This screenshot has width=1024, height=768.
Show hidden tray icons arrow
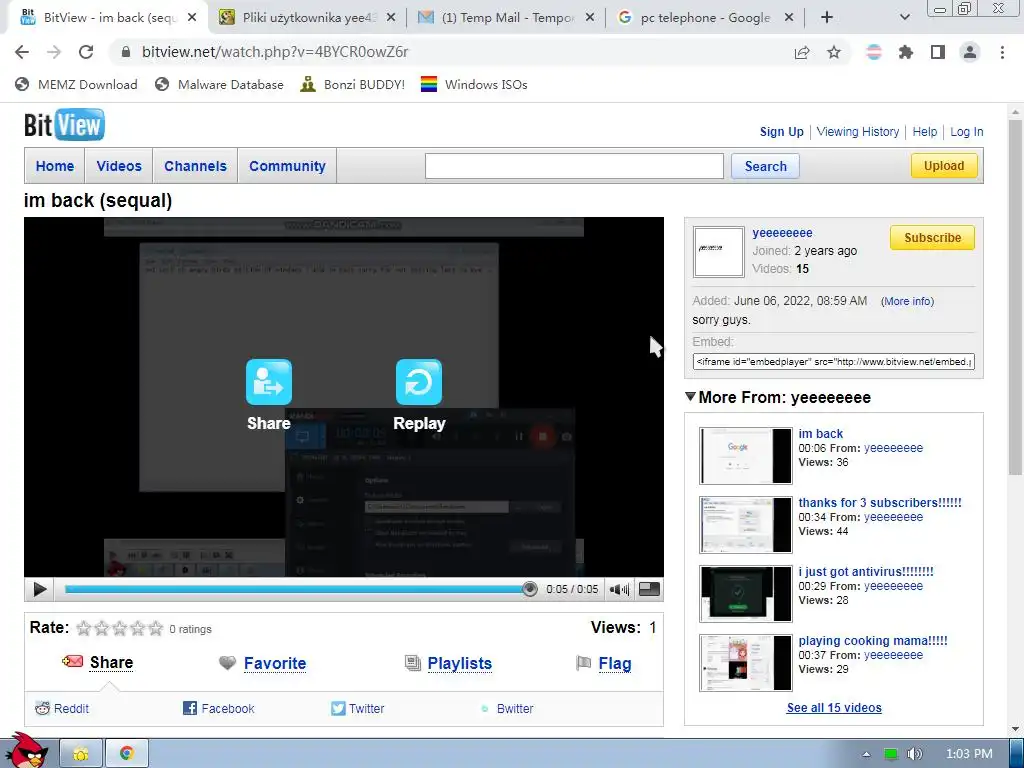click(866, 754)
